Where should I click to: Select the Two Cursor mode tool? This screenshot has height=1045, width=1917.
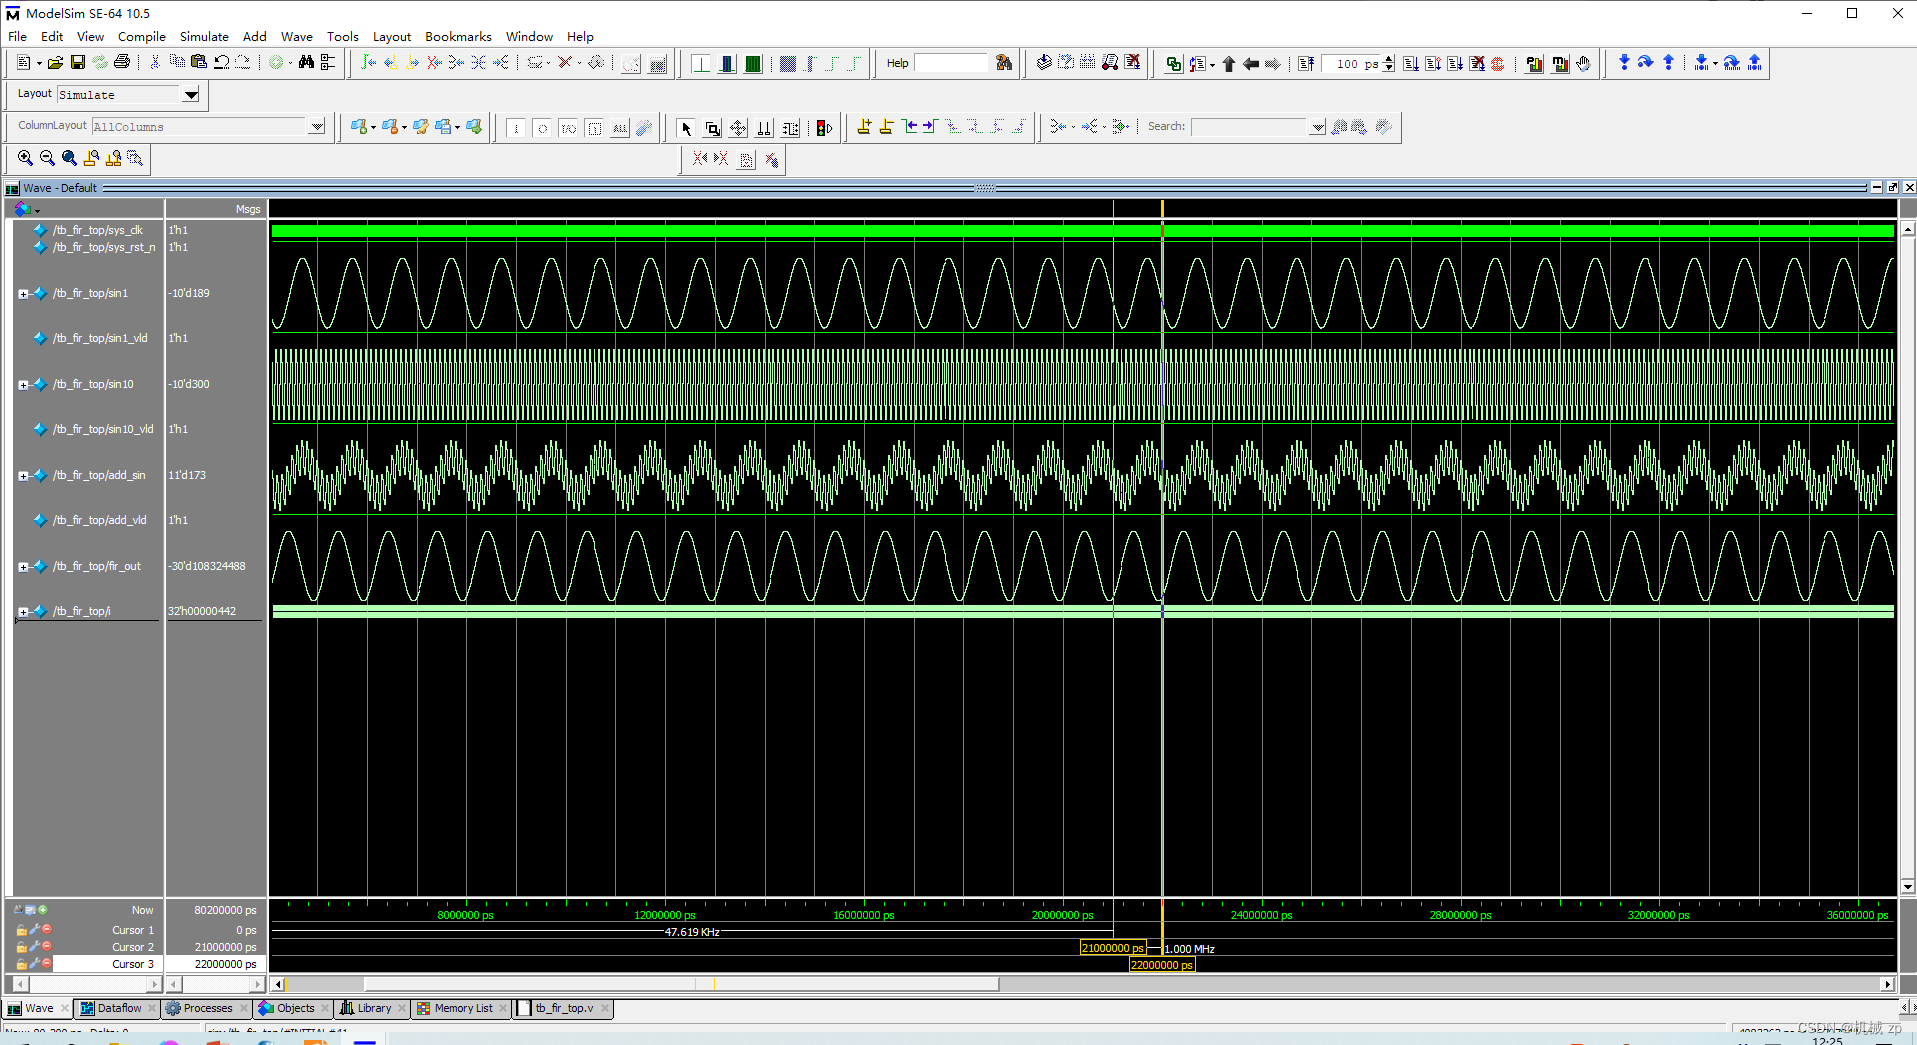coord(764,128)
